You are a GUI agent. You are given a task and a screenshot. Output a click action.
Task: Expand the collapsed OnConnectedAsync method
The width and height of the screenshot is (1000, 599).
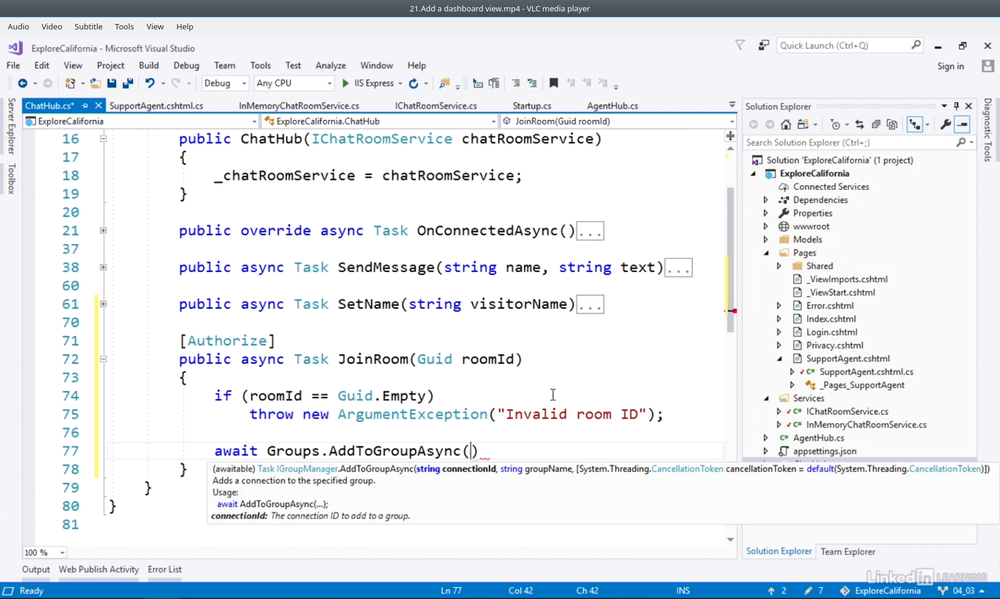103,231
